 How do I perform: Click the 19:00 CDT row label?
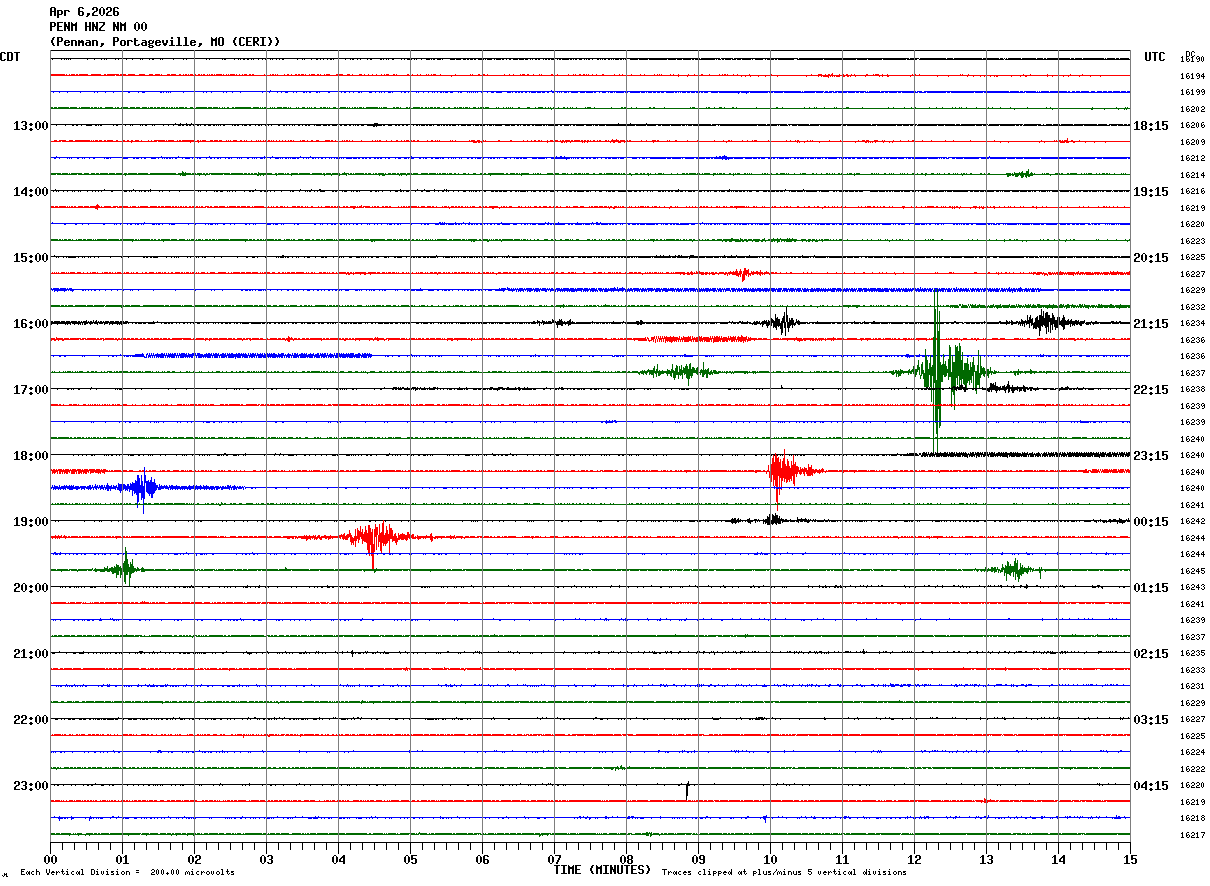click(x=31, y=522)
